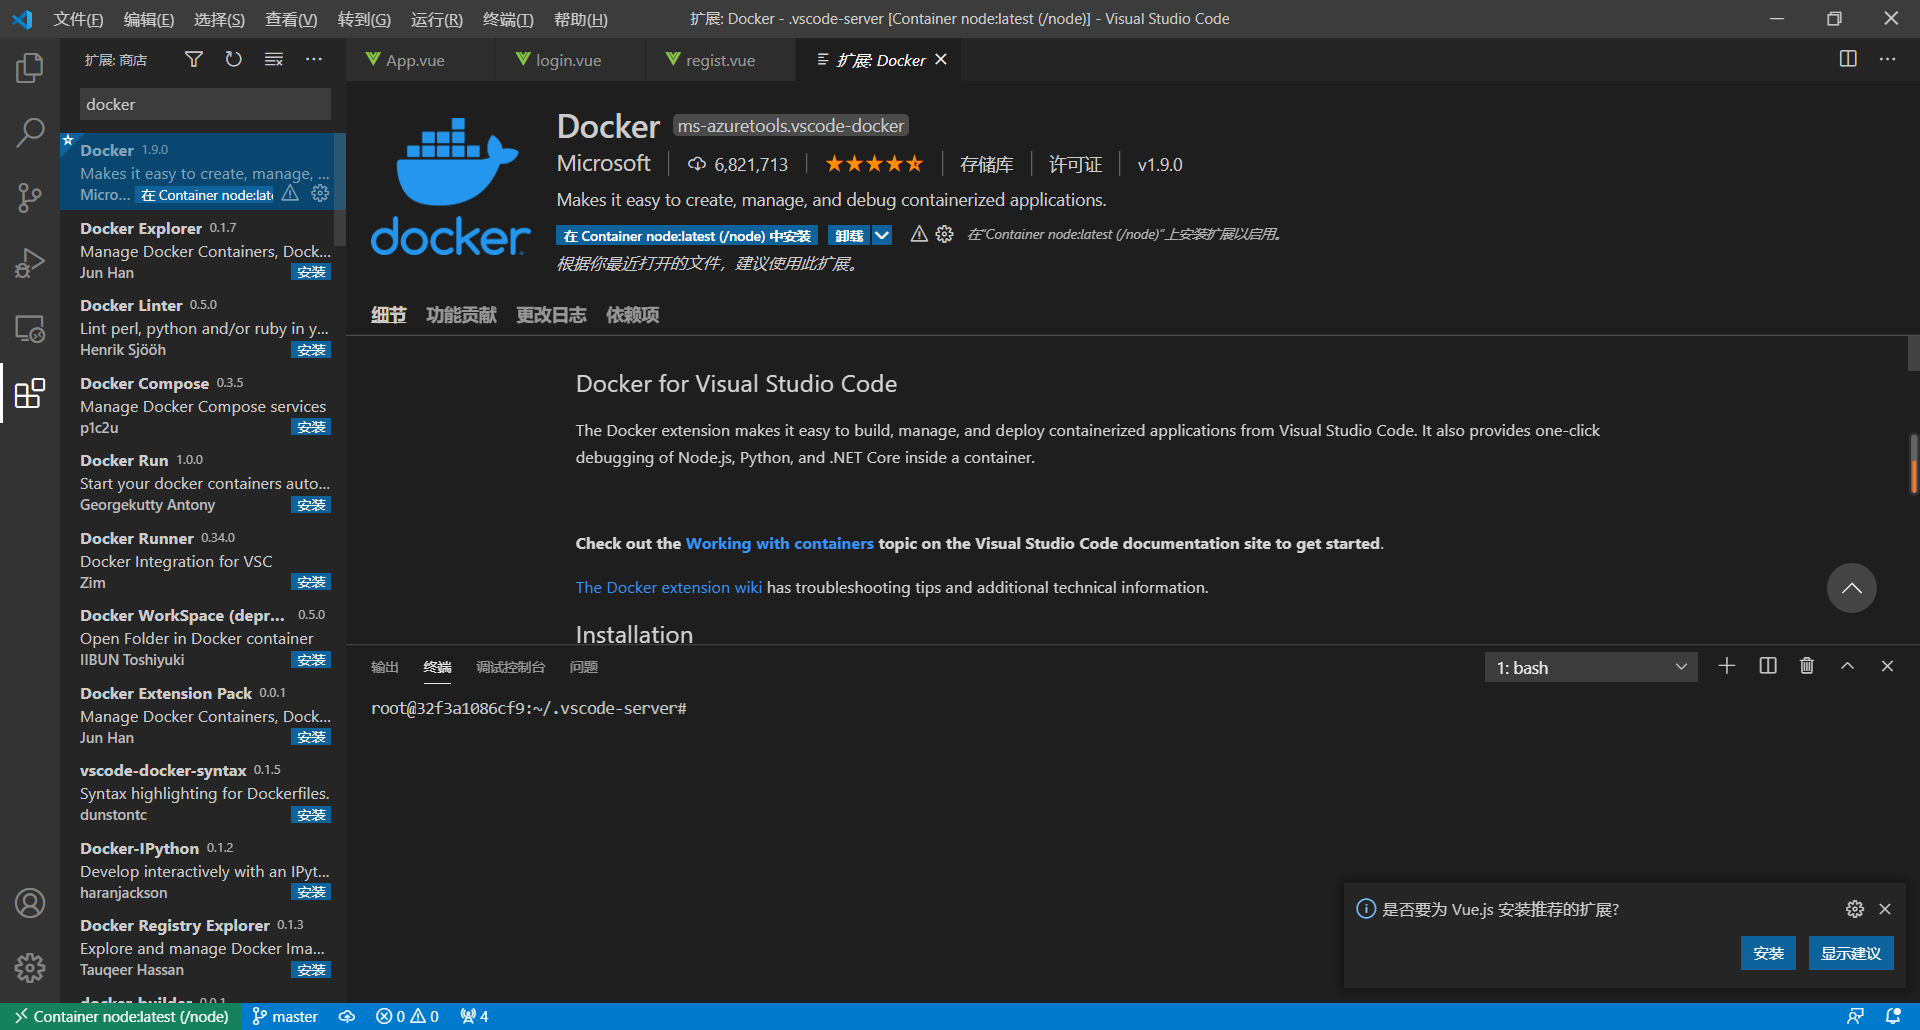The width and height of the screenshot is (1920, 1030).
Task: Open the Working with containers link
Action: [779, 543]
